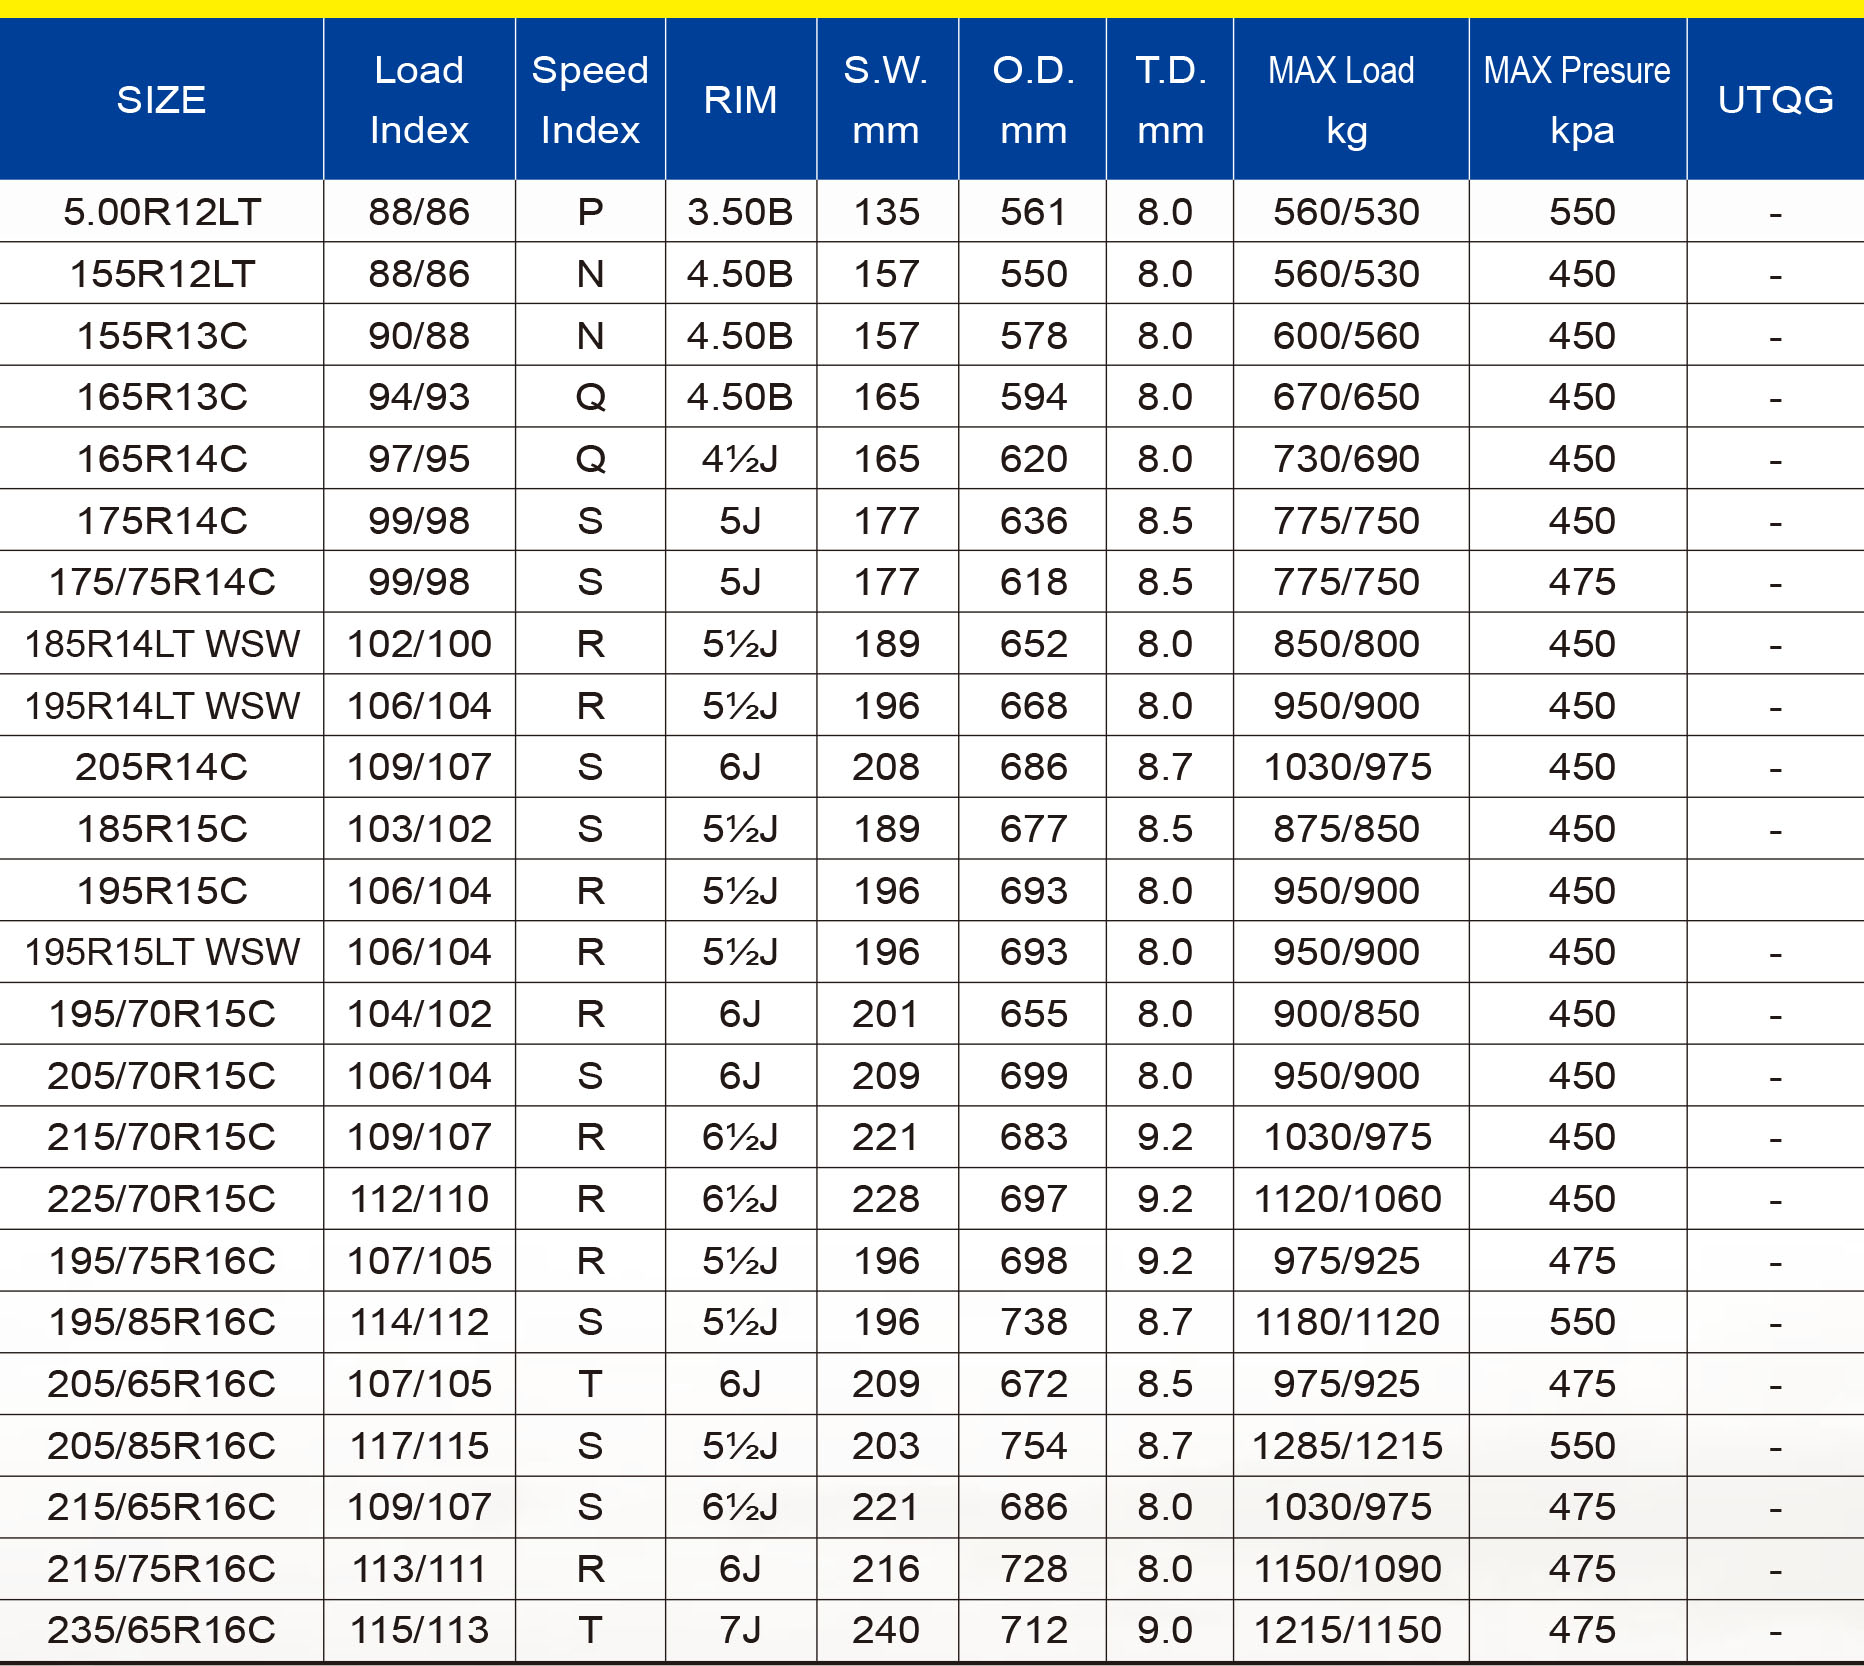The image size is (1864, 1666).
Task: Select the 195/75R16C size cell
Action: pyautogui.click(x=161, y=1261)
